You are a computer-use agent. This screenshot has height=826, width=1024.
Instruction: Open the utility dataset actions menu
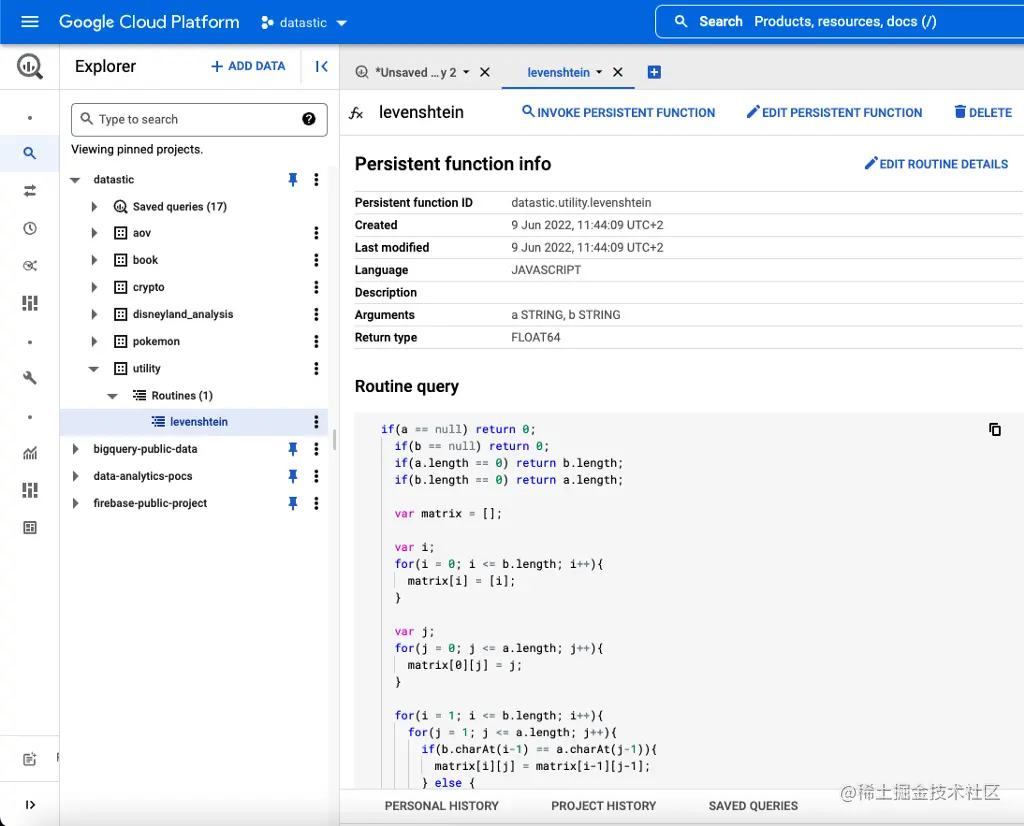tap(316, 368)
